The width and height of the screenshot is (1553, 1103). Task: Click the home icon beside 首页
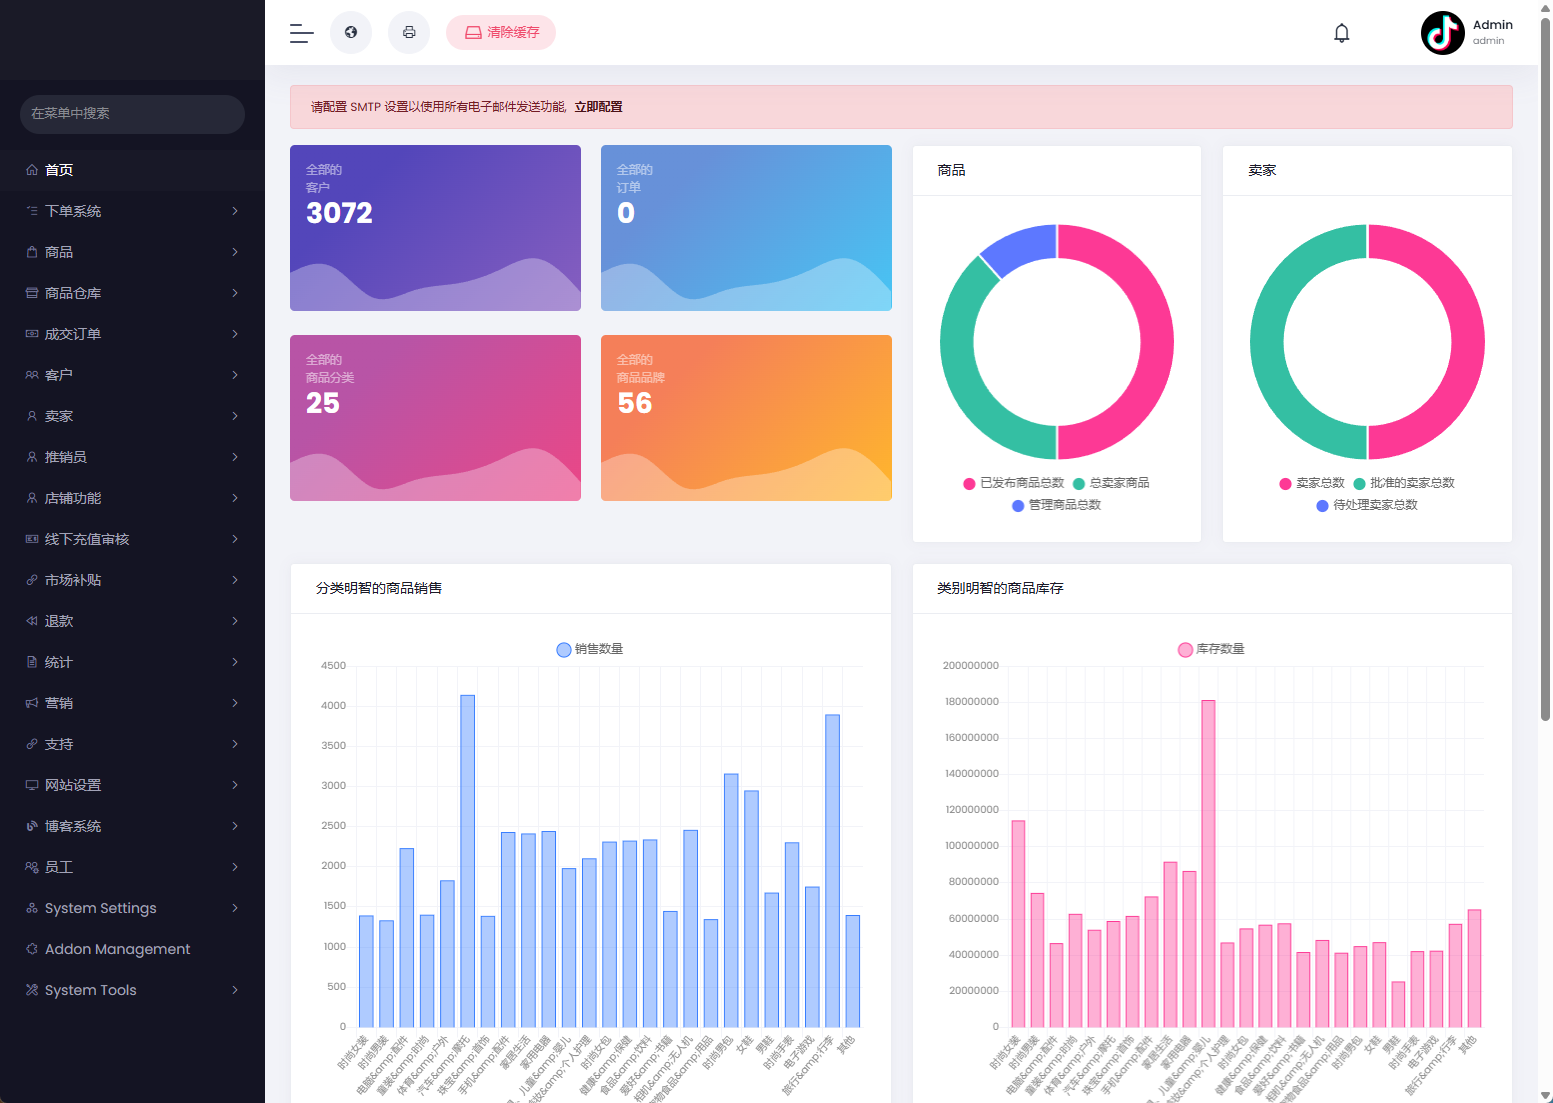pyautogui.click(x=32, y=170)
